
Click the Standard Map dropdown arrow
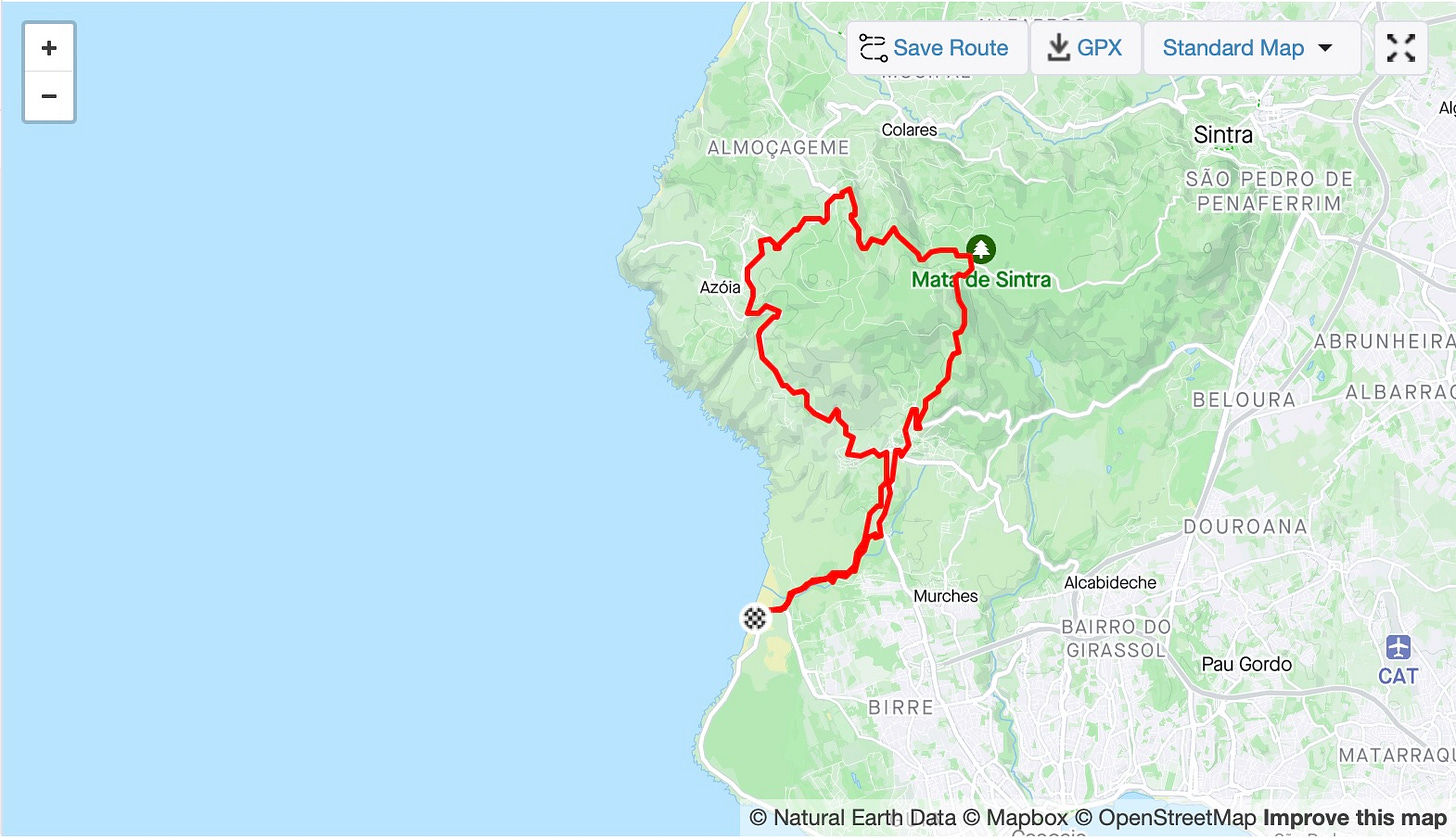coord(1326,48)
